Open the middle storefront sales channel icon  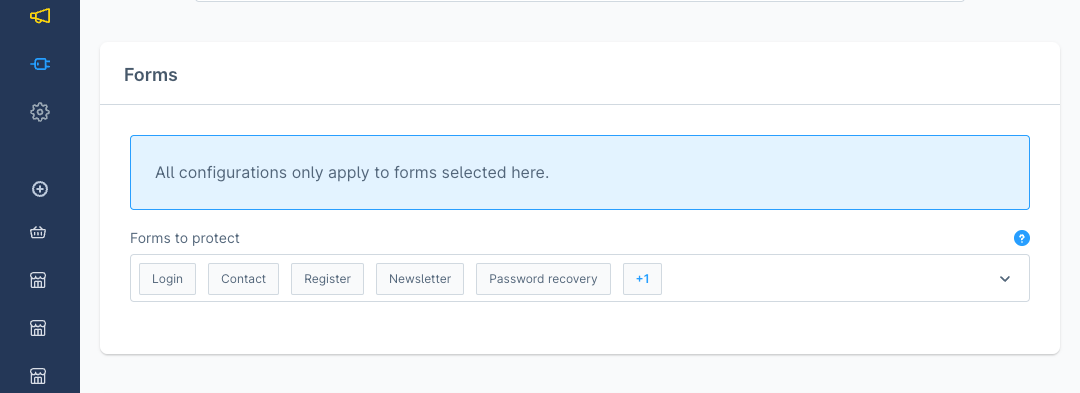[x=39, y=328]
